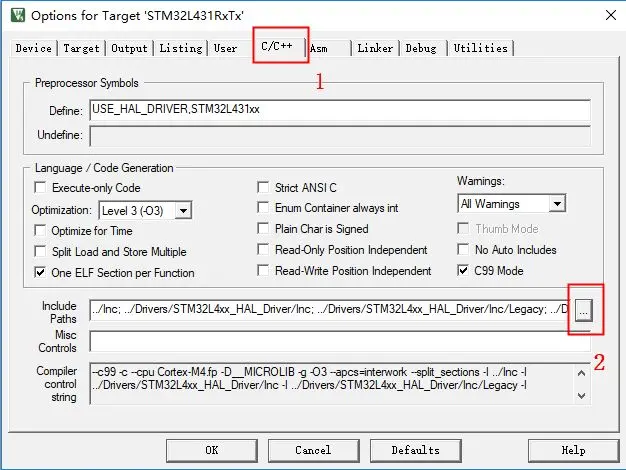Close the Options for Target dialog
The height and width of the screenshot is (470, 626).
[x=610, y=15]
